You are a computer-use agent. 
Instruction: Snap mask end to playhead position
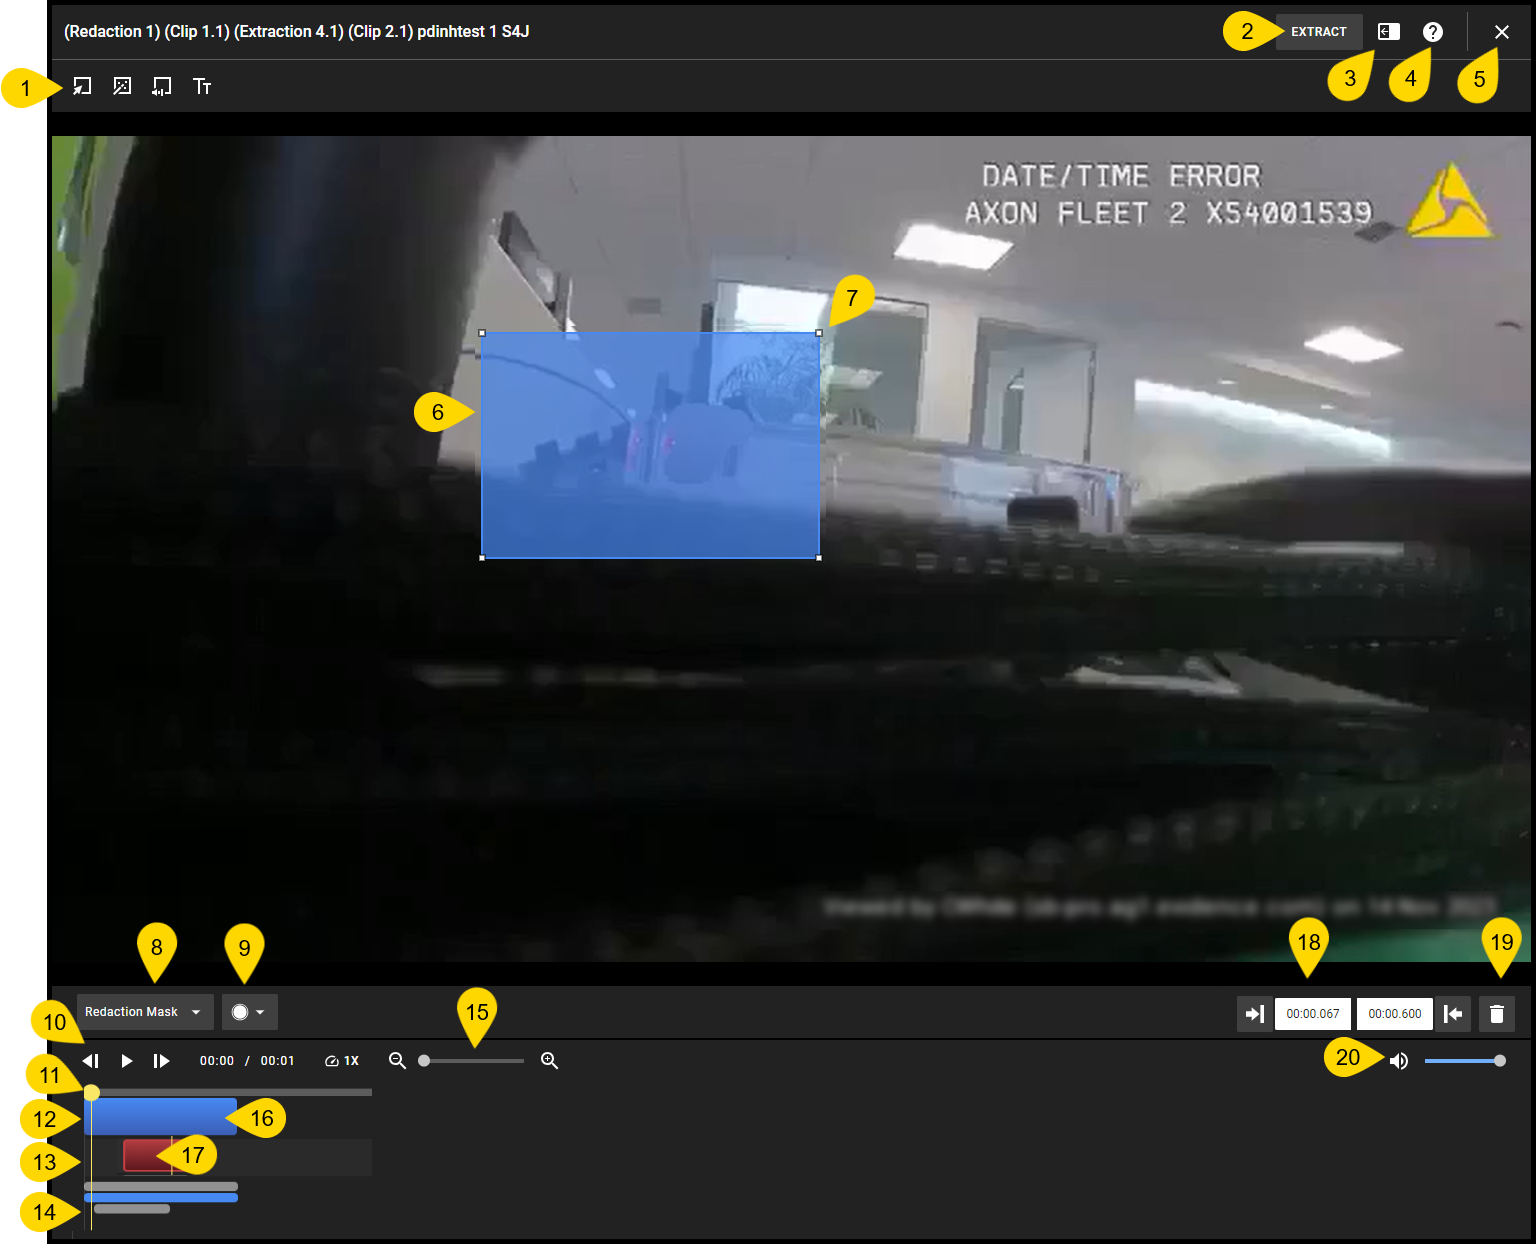tap(1454, 1013)
